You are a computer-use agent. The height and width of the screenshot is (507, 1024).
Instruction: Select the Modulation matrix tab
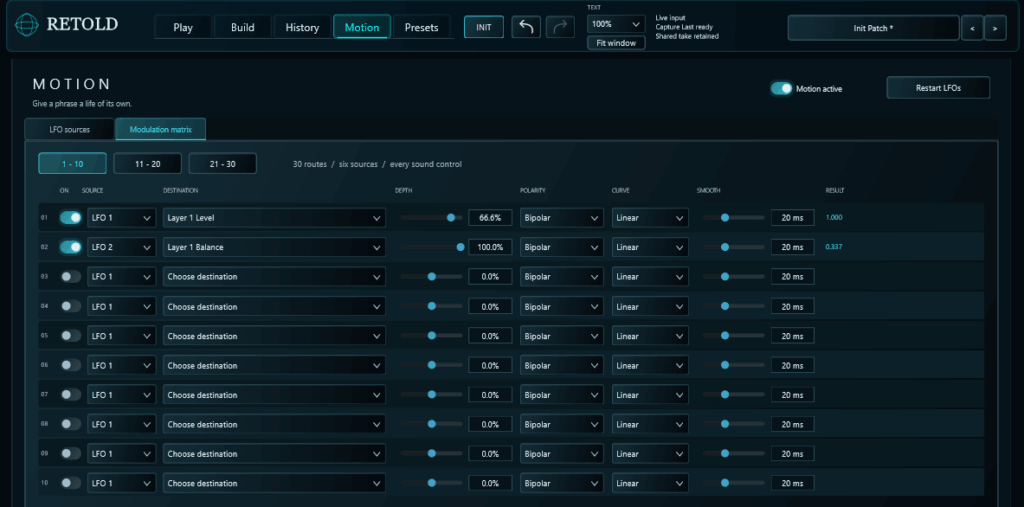click(x=161, y=129)
